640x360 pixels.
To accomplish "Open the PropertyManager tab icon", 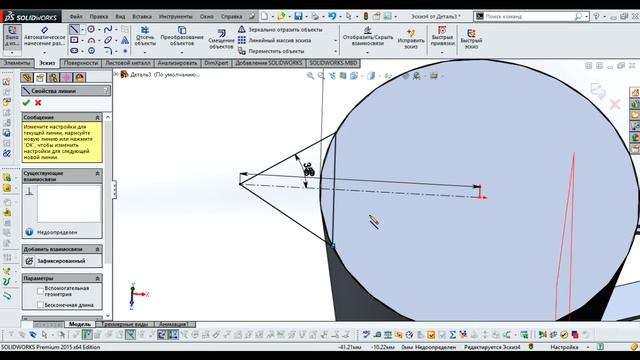I will pyautogui.click(x=40, y=78).
